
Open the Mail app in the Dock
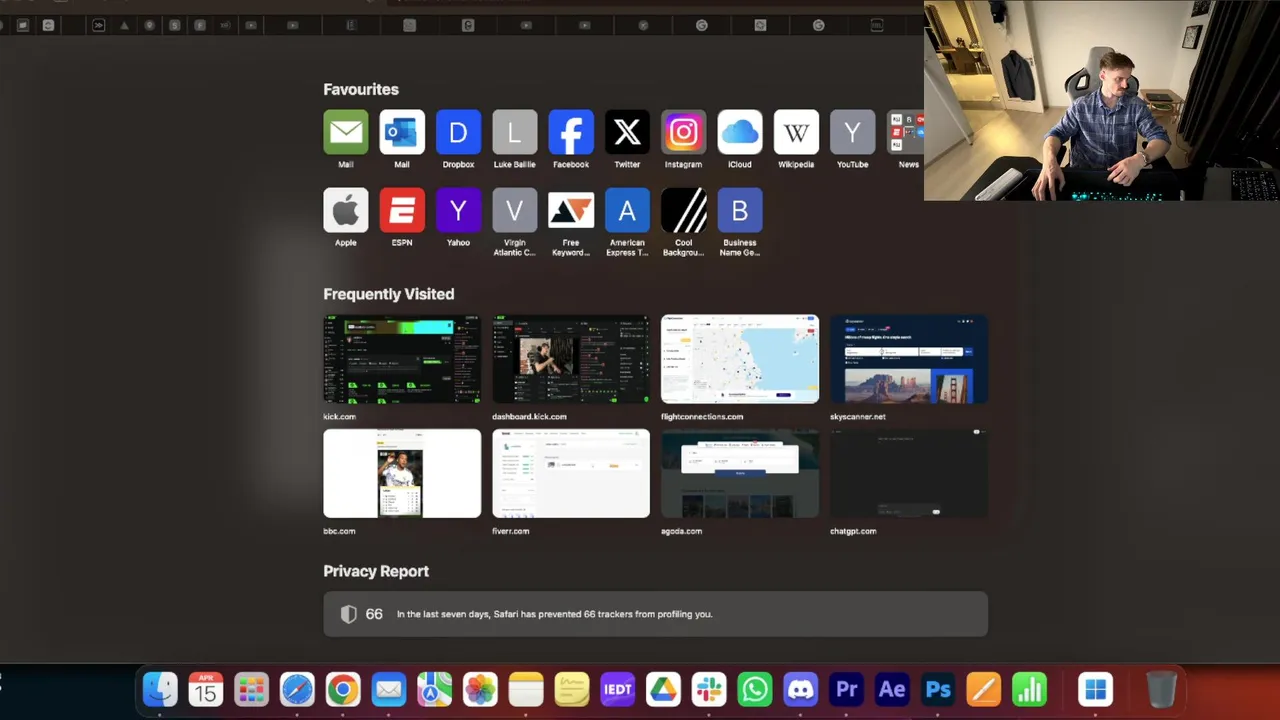click(389, 689)
